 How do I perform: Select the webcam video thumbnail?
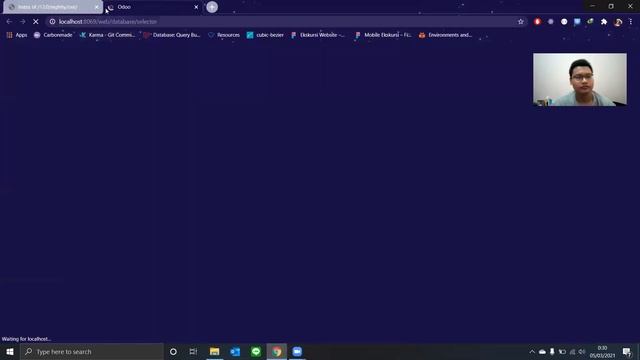click(580, 80)
